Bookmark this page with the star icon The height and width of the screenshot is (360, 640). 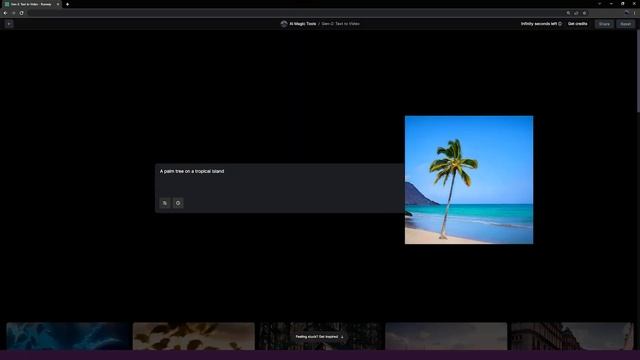tap(584, 13)
